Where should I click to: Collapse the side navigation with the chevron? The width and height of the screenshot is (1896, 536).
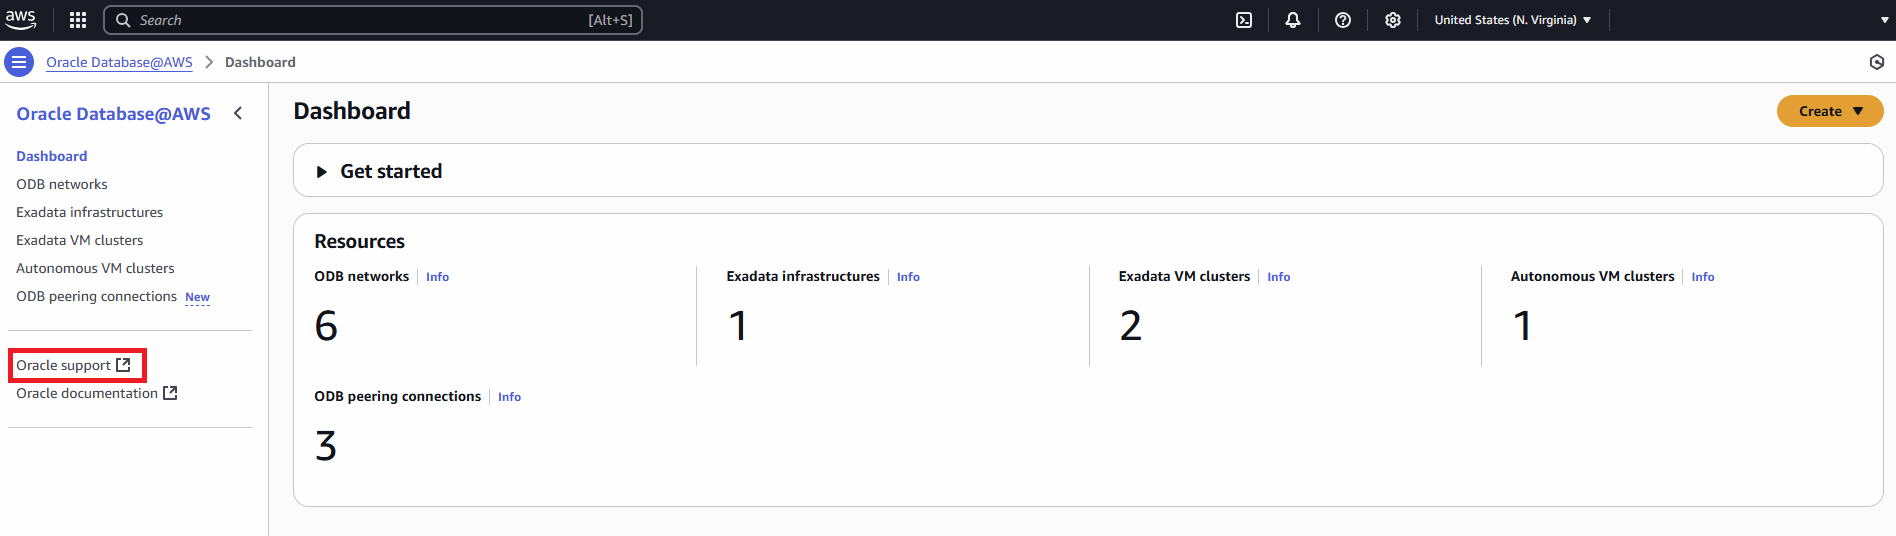(x=238, y=113)
